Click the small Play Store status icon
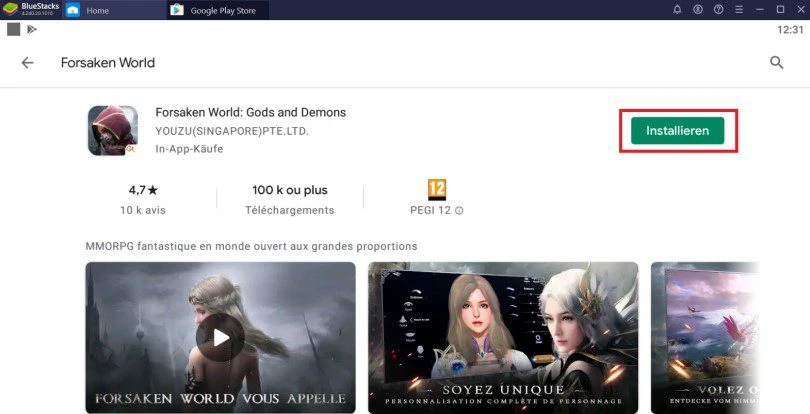Image resolution: width=810 pixels, height=414 pixels. 32,29
